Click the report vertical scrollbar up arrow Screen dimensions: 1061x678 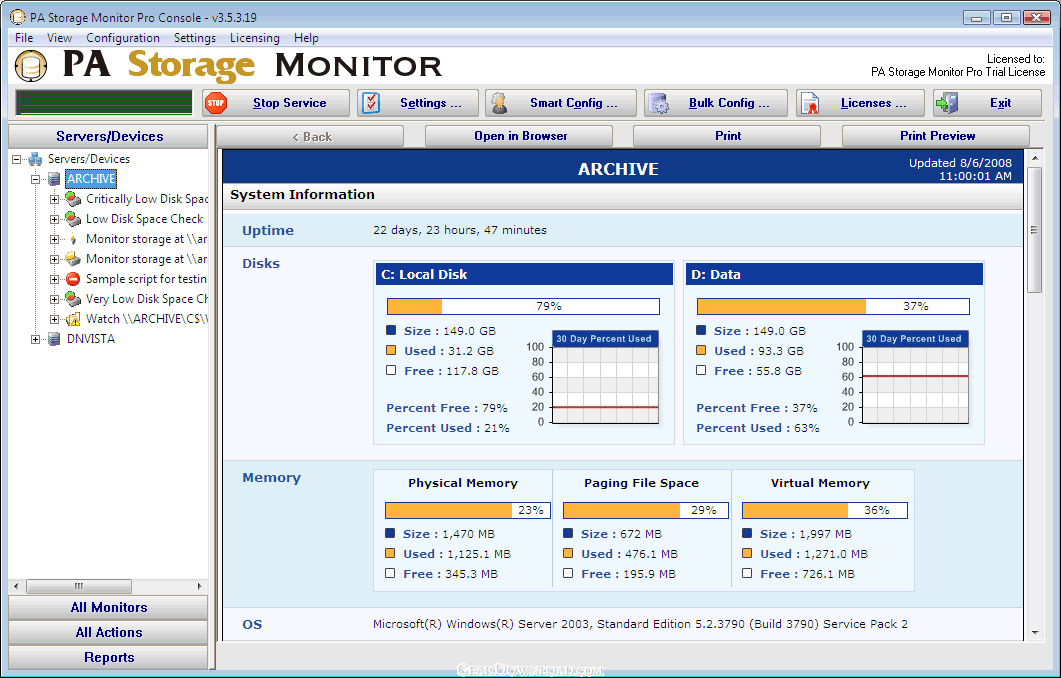1035,158
